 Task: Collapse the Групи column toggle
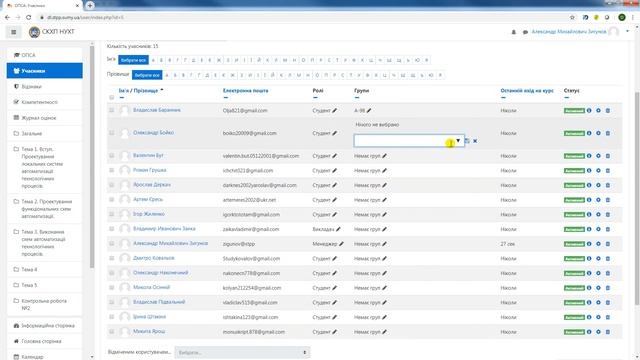[x=357, y=98]
